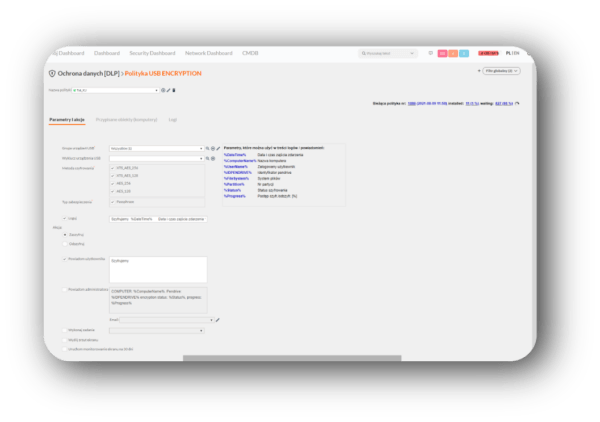Toggle the log entry checkbox above Akcja
This screenshot has width=600, height=422.
click(65, 218)
